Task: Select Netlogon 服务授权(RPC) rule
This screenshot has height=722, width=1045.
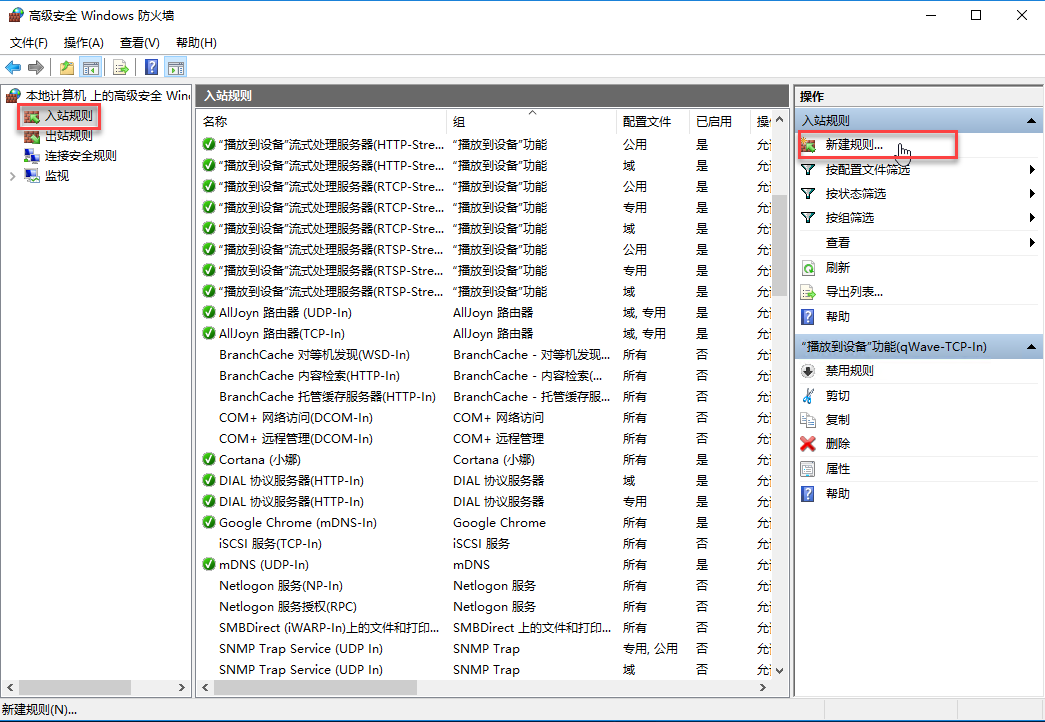Action: pos(288,607)
